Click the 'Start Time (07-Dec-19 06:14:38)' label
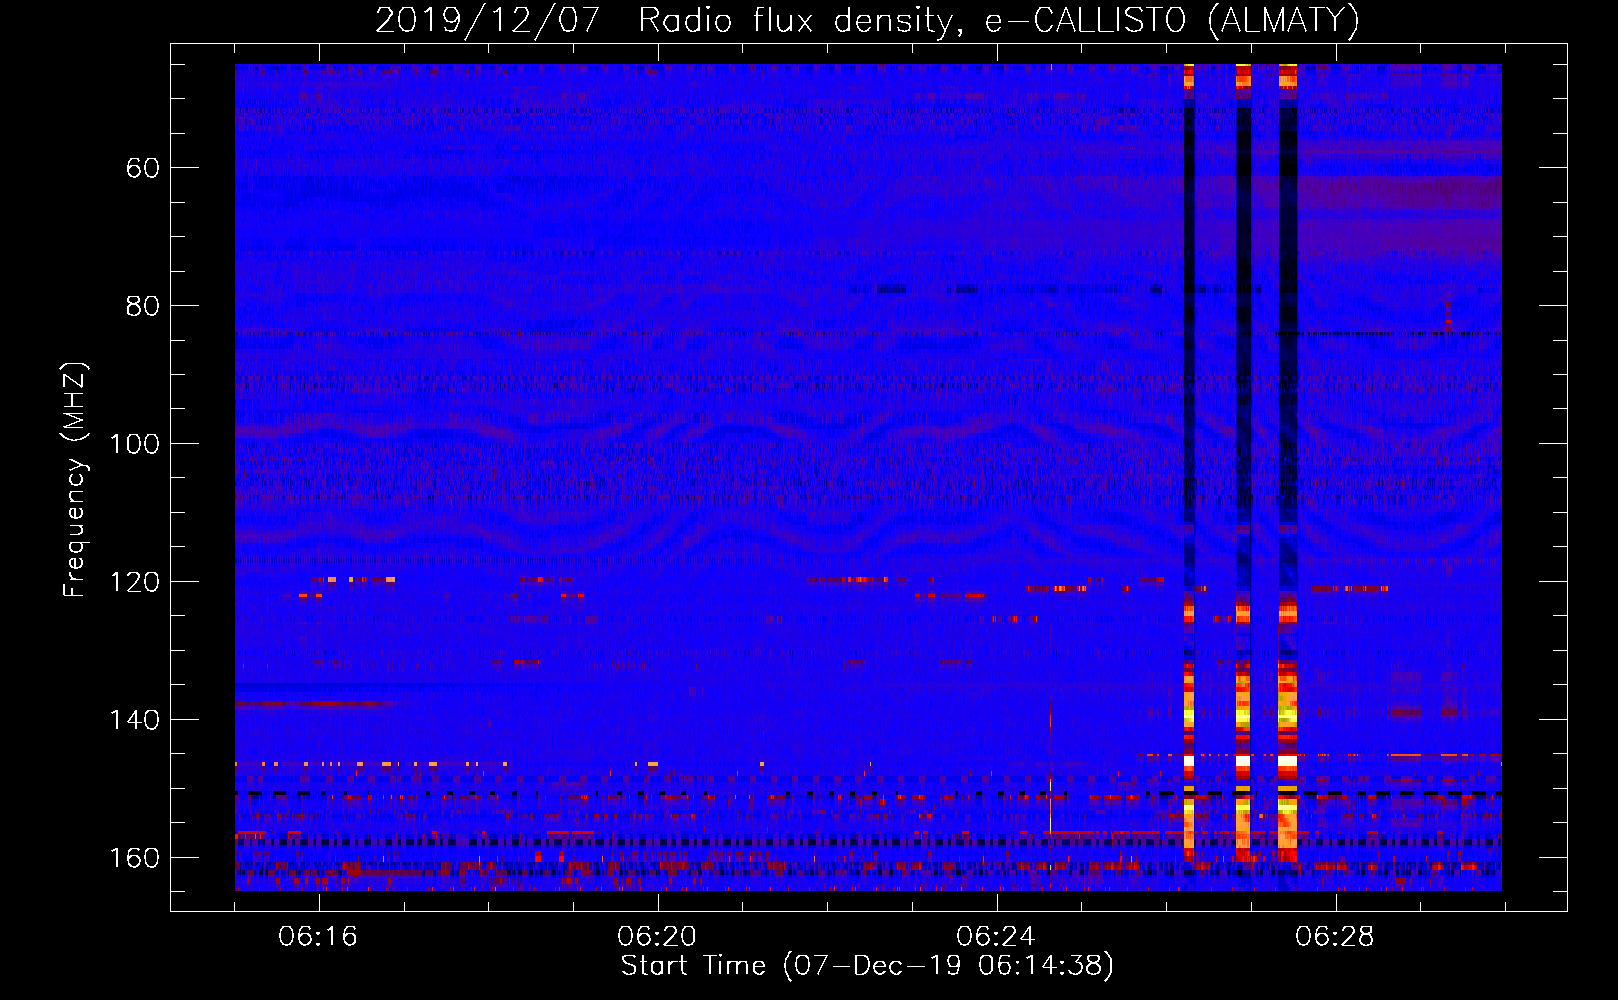 (x=867, y=966)
